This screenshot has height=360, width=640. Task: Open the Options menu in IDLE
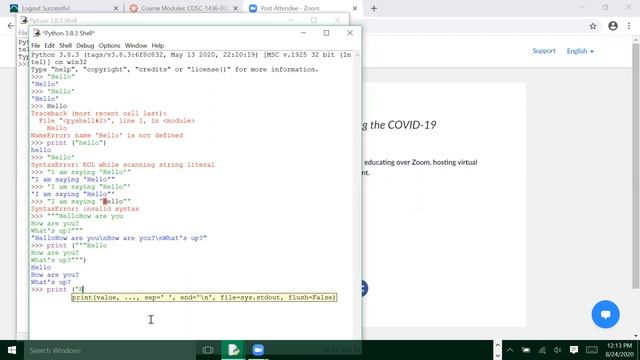(x=109, y=45)
